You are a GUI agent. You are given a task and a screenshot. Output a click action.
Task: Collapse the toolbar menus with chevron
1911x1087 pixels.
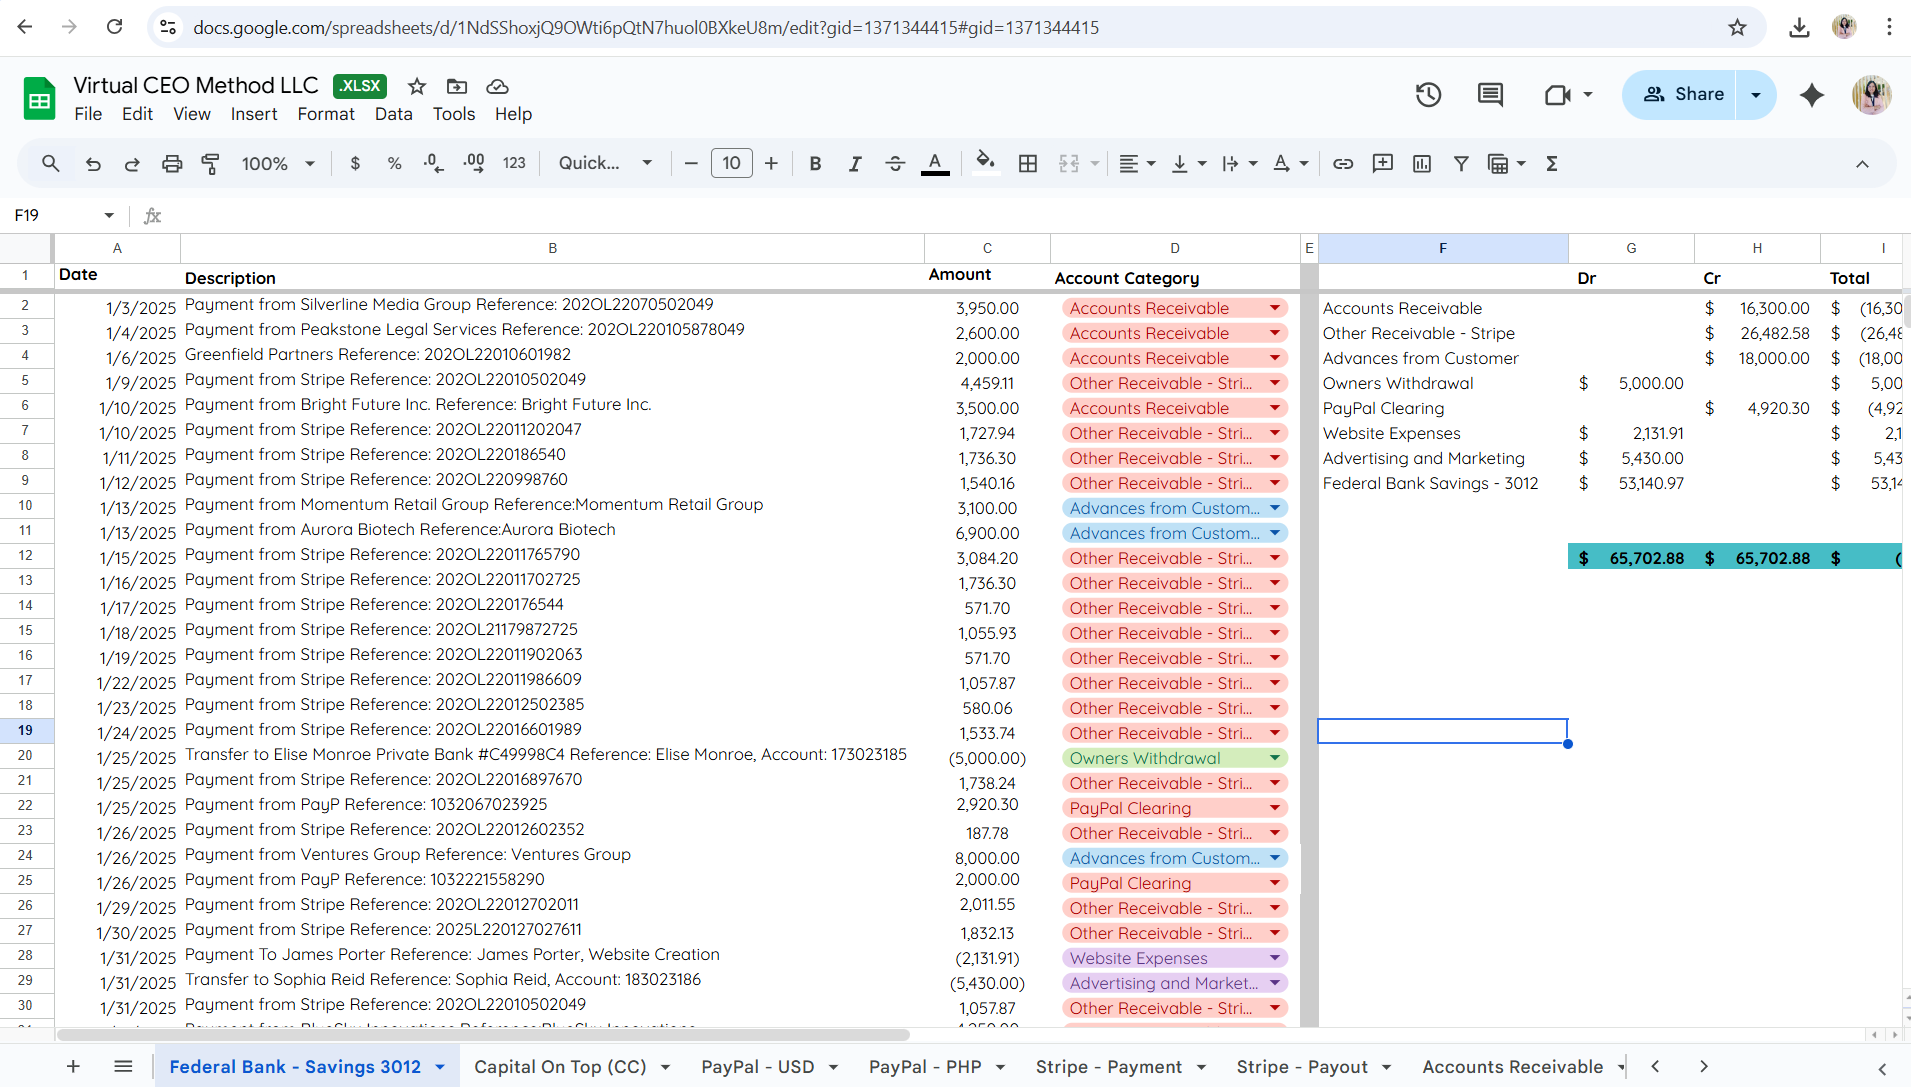[1862, 164]
